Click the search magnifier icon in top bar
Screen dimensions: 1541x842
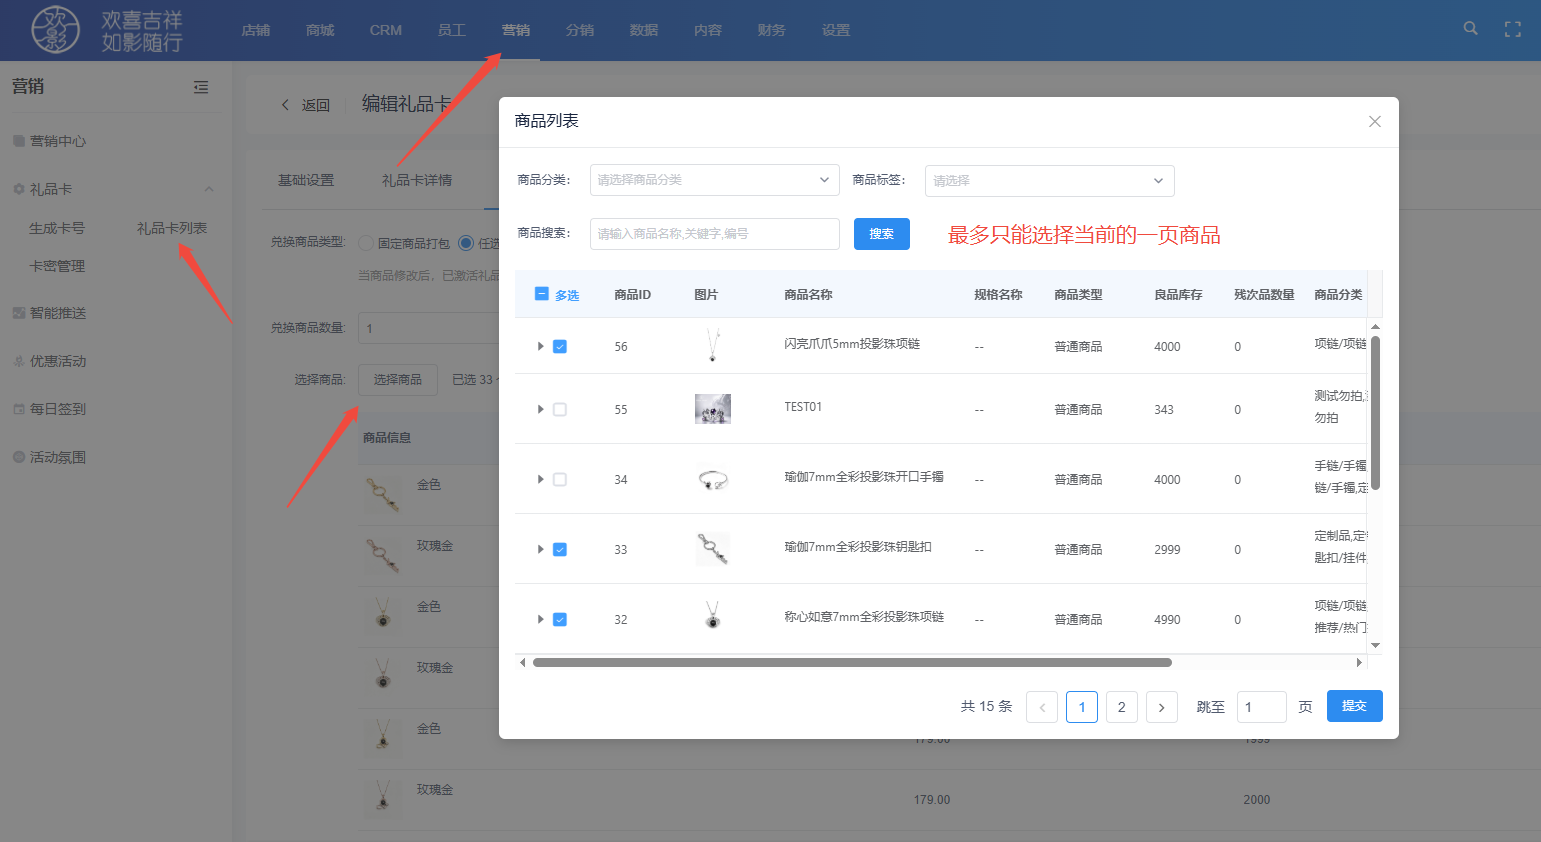coord(1470,29)
